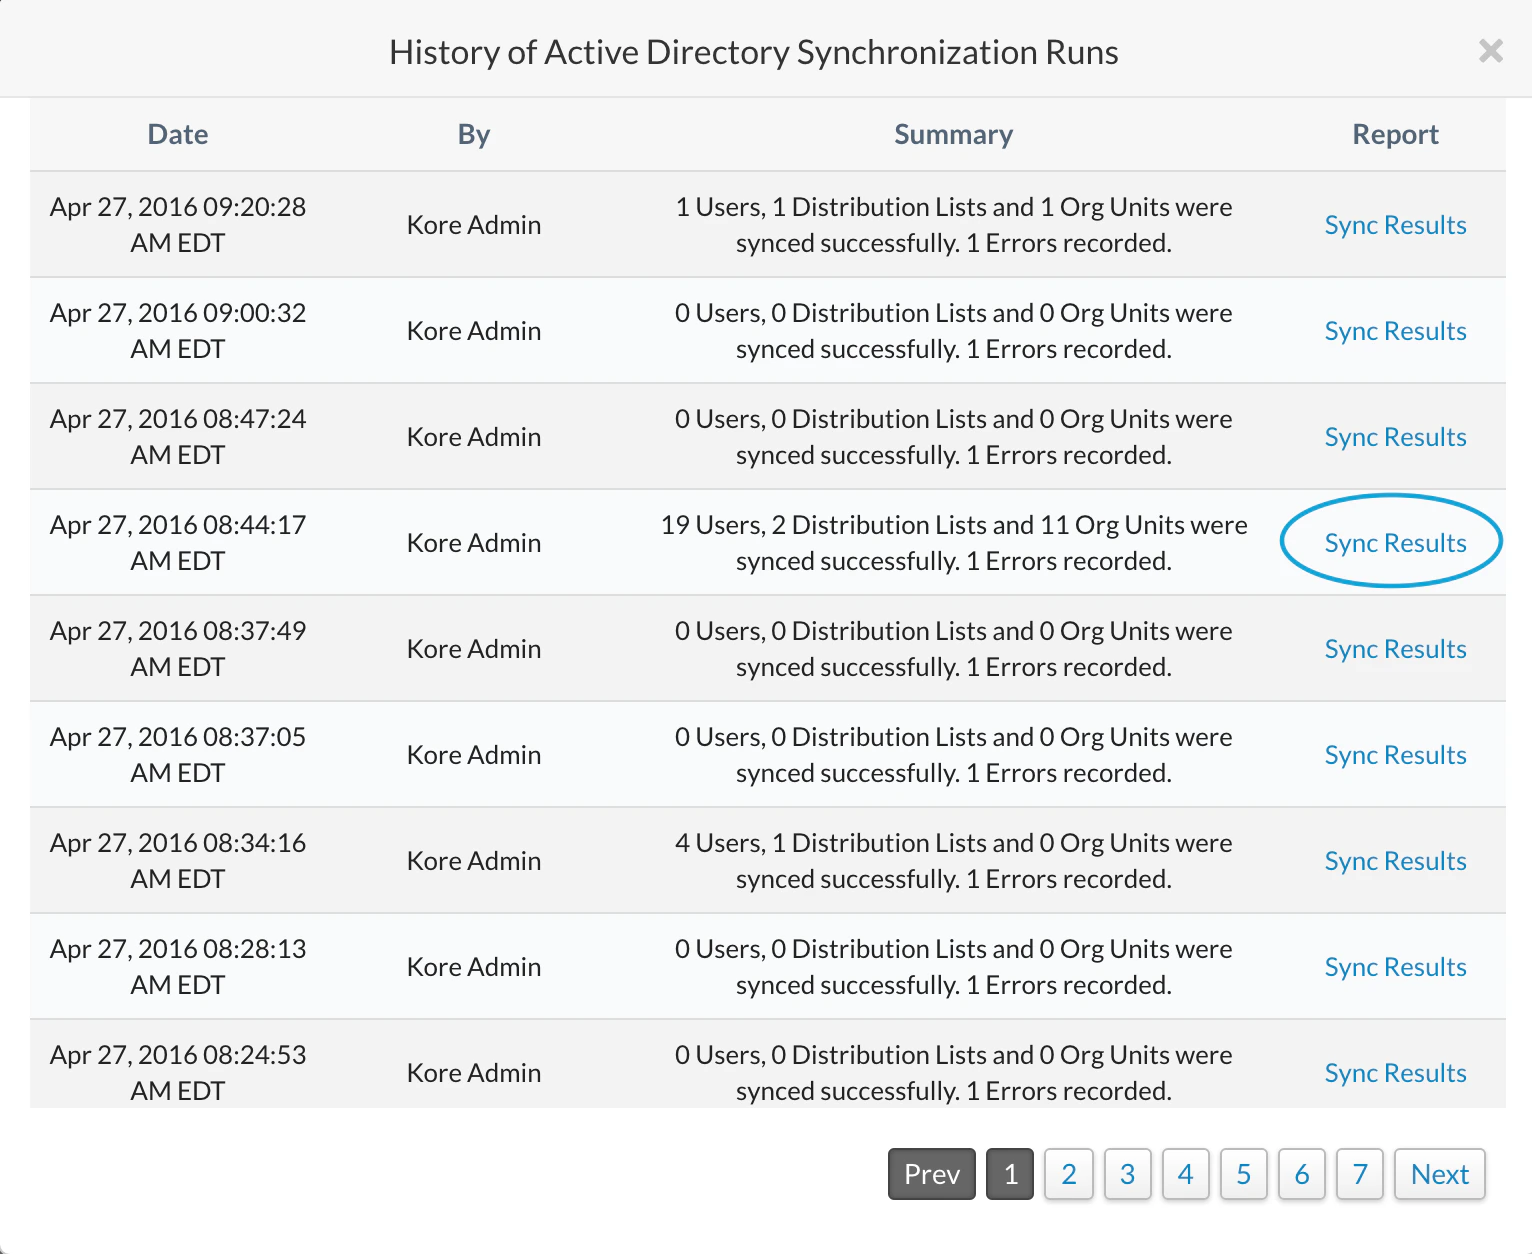Go to the next page of sync runs
The image size is (1532, 1254).
click(x=1439, y=1174)
